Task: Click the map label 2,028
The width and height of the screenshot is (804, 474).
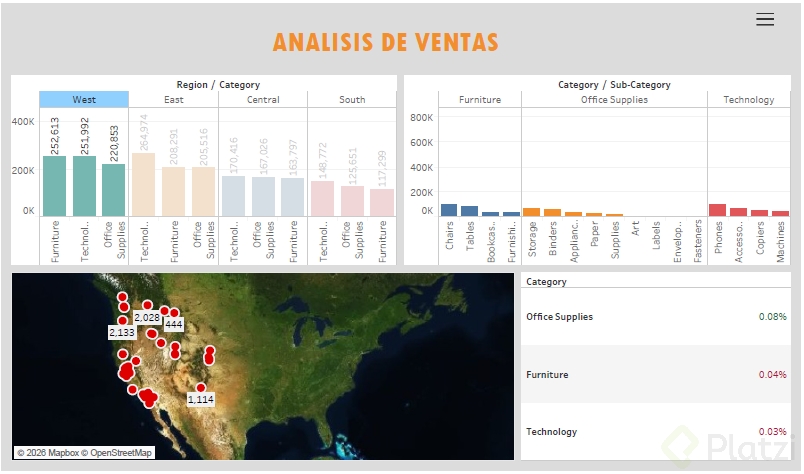Action: coord(147,318)
